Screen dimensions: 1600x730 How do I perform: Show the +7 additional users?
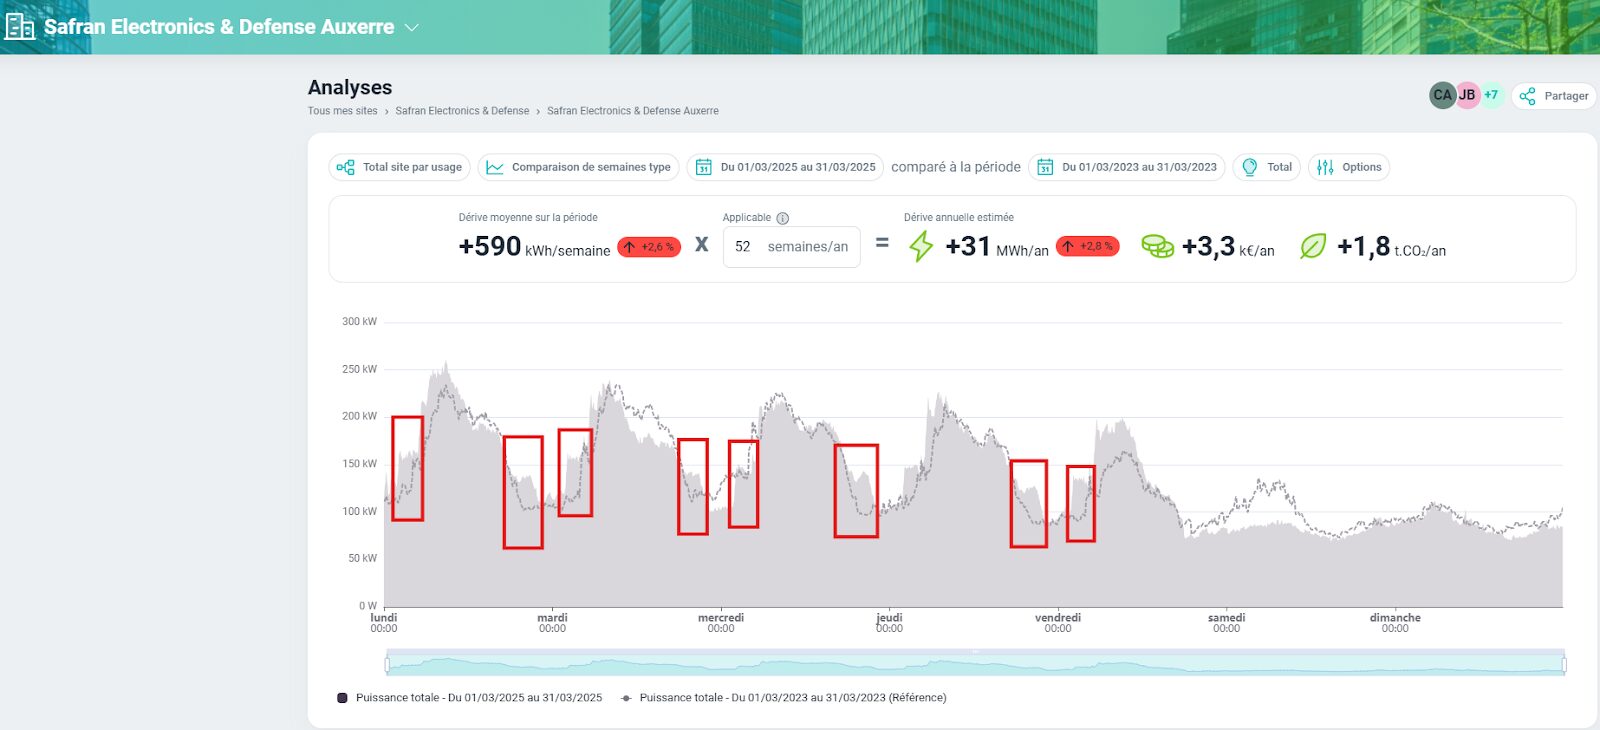(x=1491, y=95)
